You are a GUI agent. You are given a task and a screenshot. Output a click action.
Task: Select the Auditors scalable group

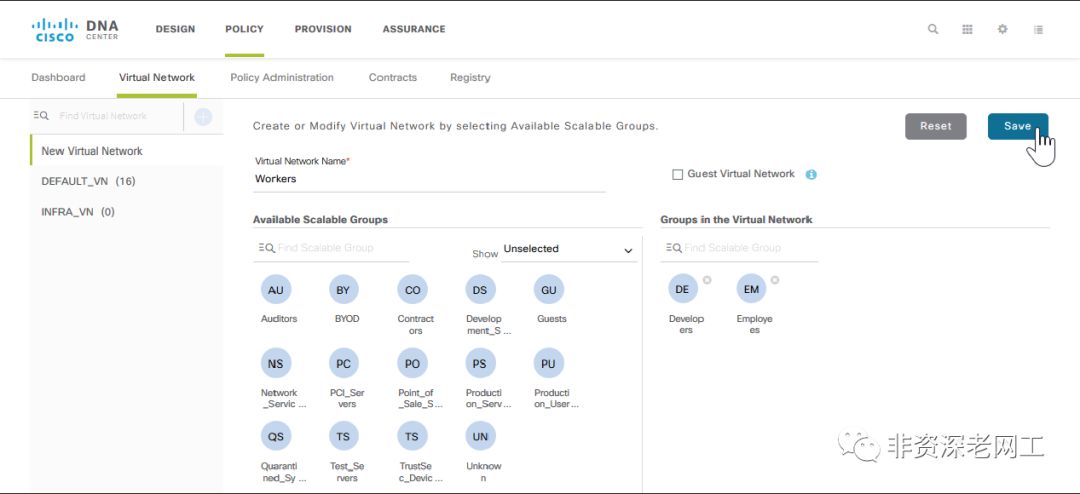pyautogui.click(x=276, y=290)
